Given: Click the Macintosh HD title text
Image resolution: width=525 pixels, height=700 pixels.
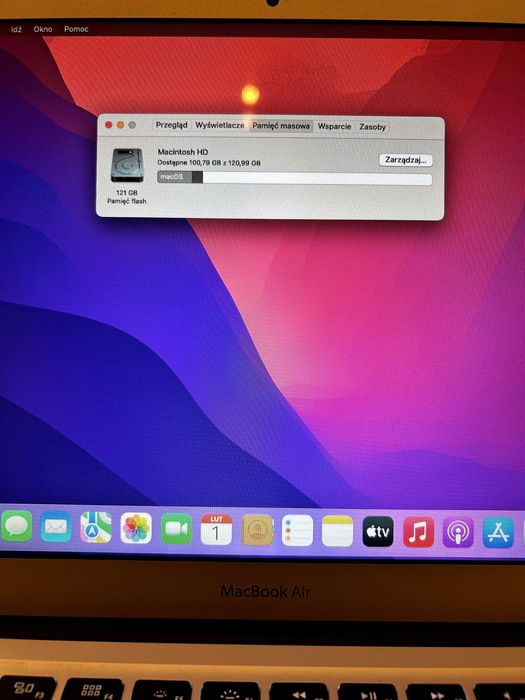Looking at the screenshot, I should (183, 152).
